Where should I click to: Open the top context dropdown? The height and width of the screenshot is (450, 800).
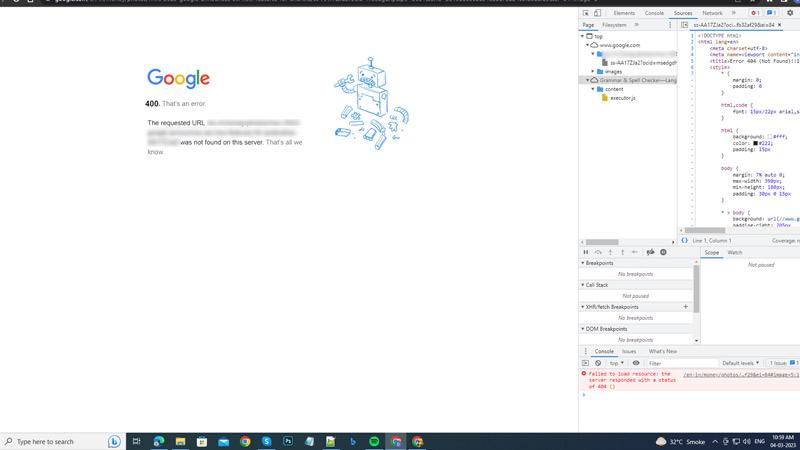(616, 363)
